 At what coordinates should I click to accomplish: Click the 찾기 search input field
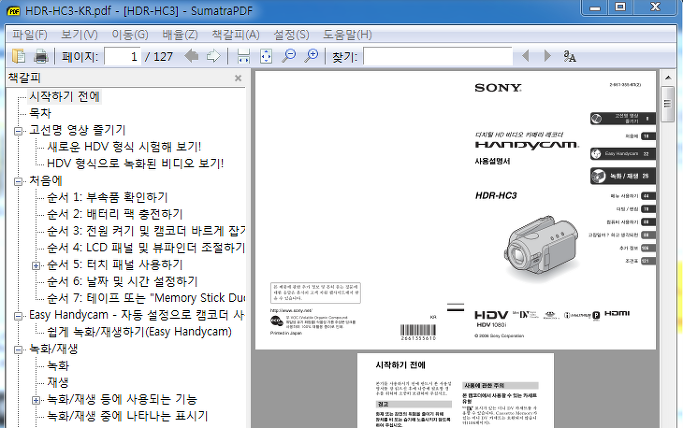coord(437,56)
